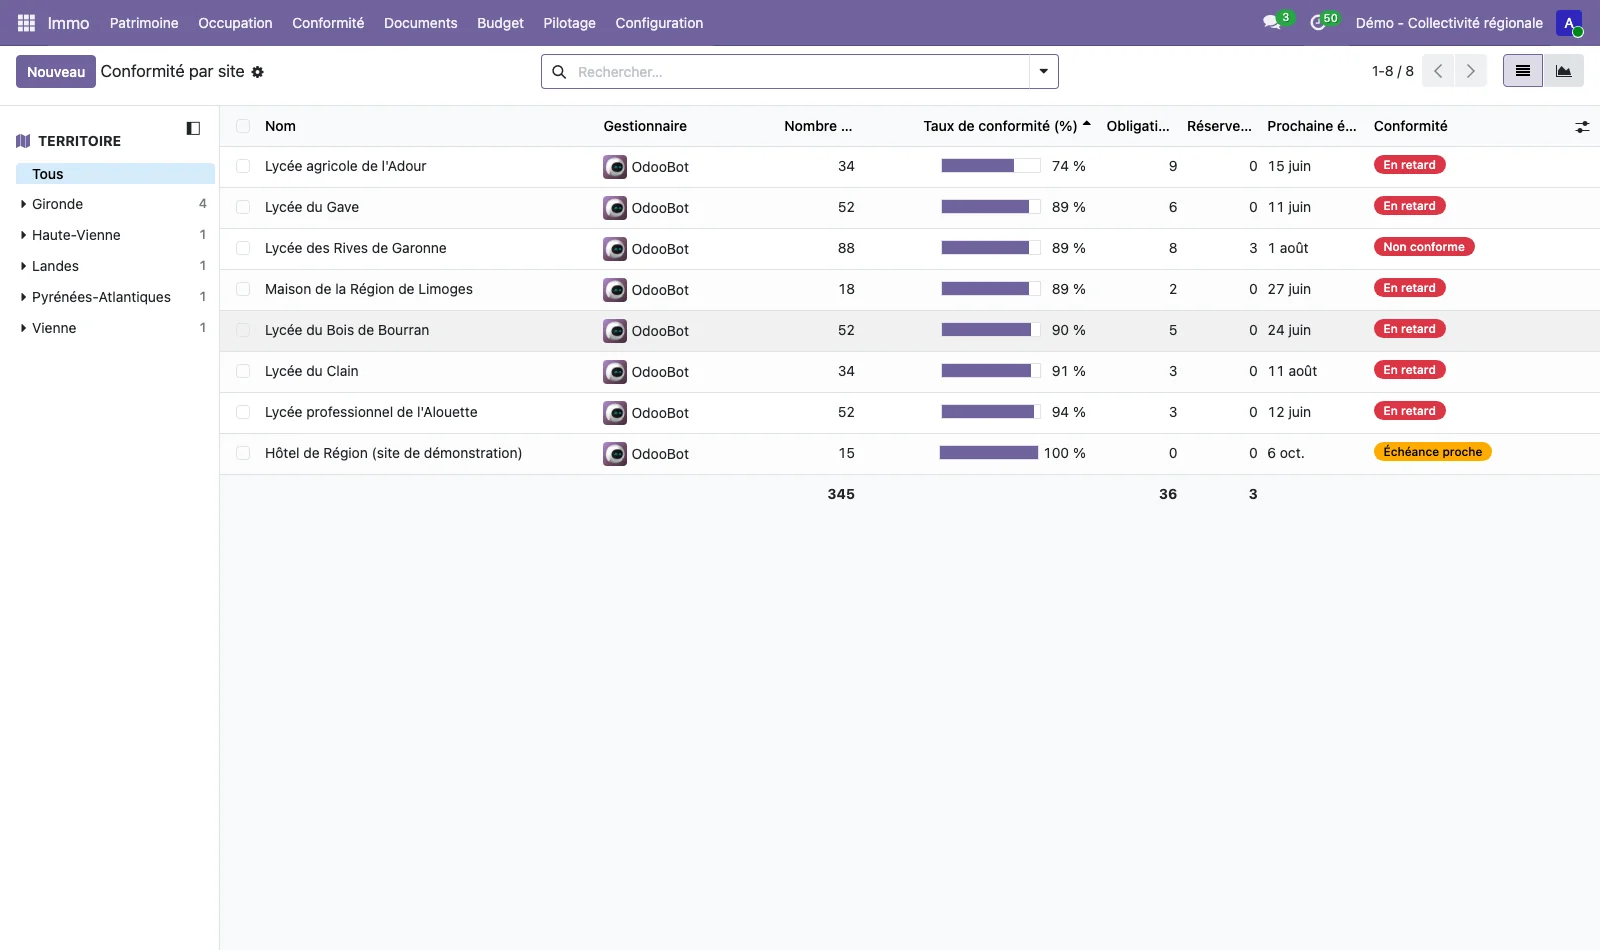Open the activities clock icon

coord(1318,23)
